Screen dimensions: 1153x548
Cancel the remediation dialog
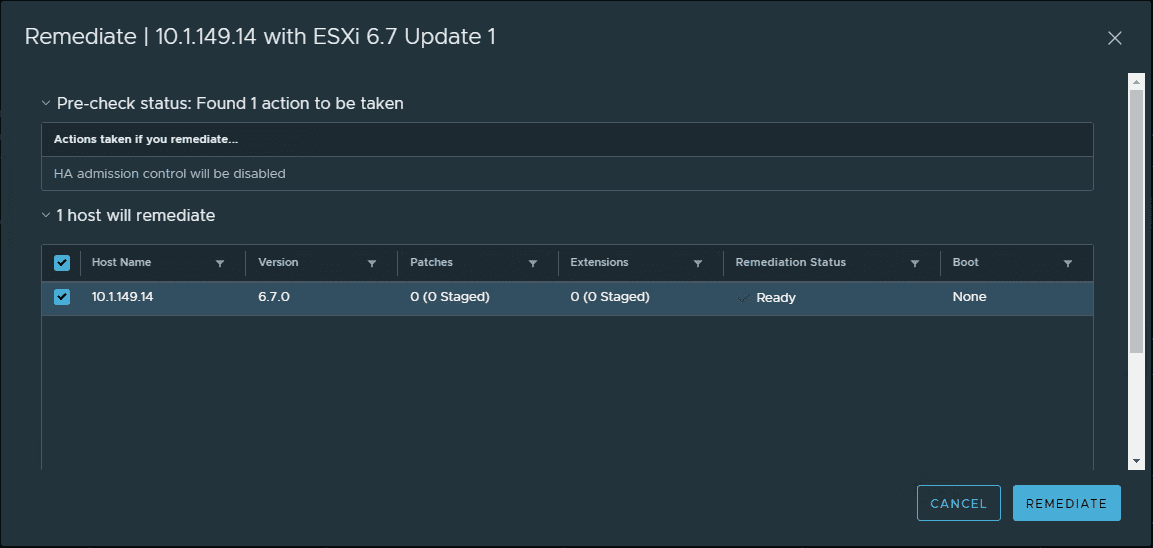tap(958, 503)
